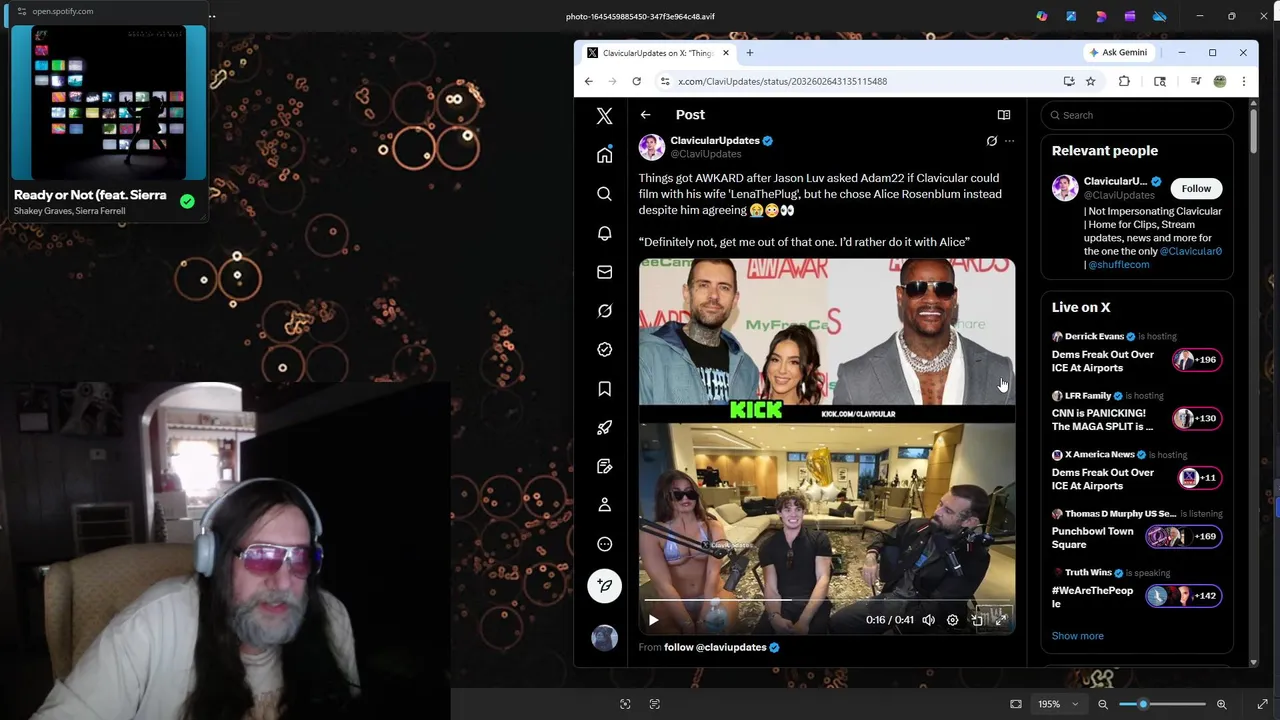The height and width of the screenshot is (720, 1280).
Task: Open Chrome media controls icon
Action: pyautogui.click(x=1195, y=81)
